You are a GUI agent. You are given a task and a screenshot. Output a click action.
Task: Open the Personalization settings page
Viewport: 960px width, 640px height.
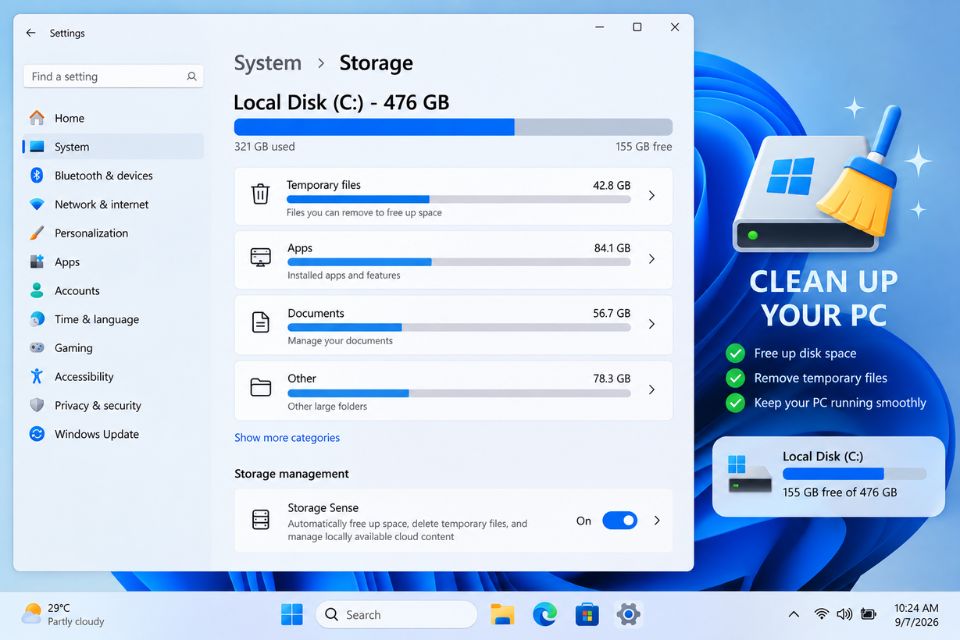pyautogui.click(x=113, y=233)
